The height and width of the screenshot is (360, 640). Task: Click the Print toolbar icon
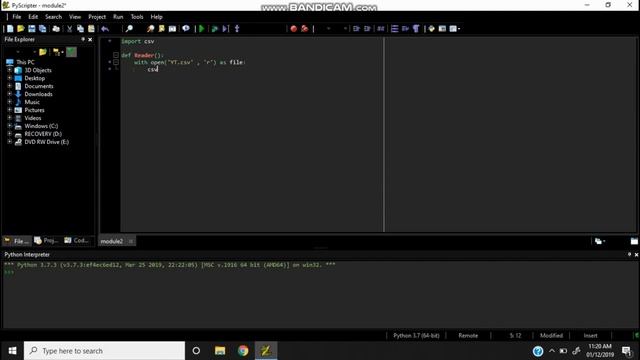[x=56, y=29]
